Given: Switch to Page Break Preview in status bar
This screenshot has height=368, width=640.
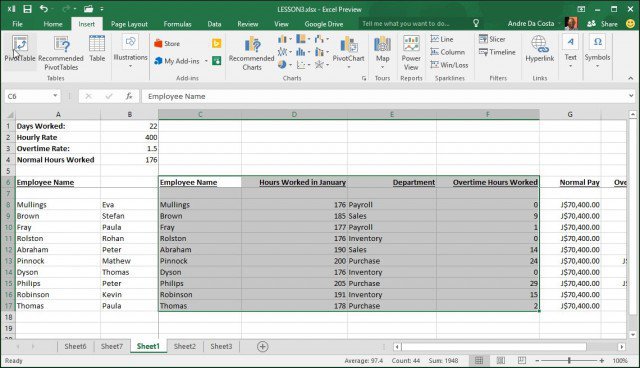Looking at the screenshot, I should pyautogui.click(x=522, y=361).
